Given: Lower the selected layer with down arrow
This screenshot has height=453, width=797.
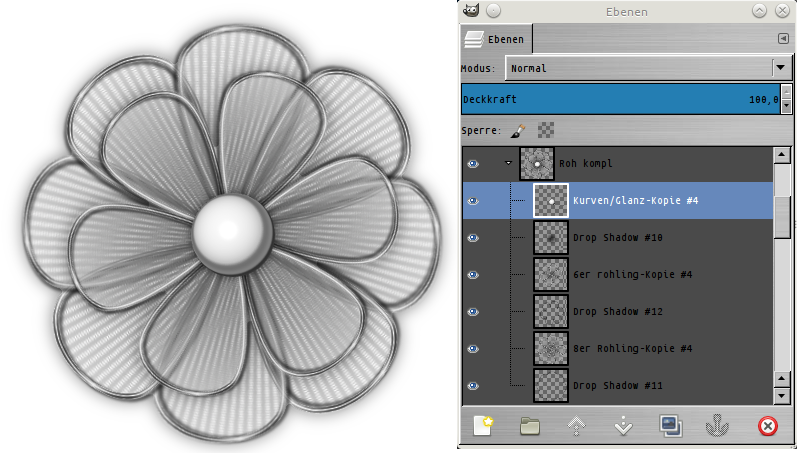Looking at the screenshot, I should (624, 426).
